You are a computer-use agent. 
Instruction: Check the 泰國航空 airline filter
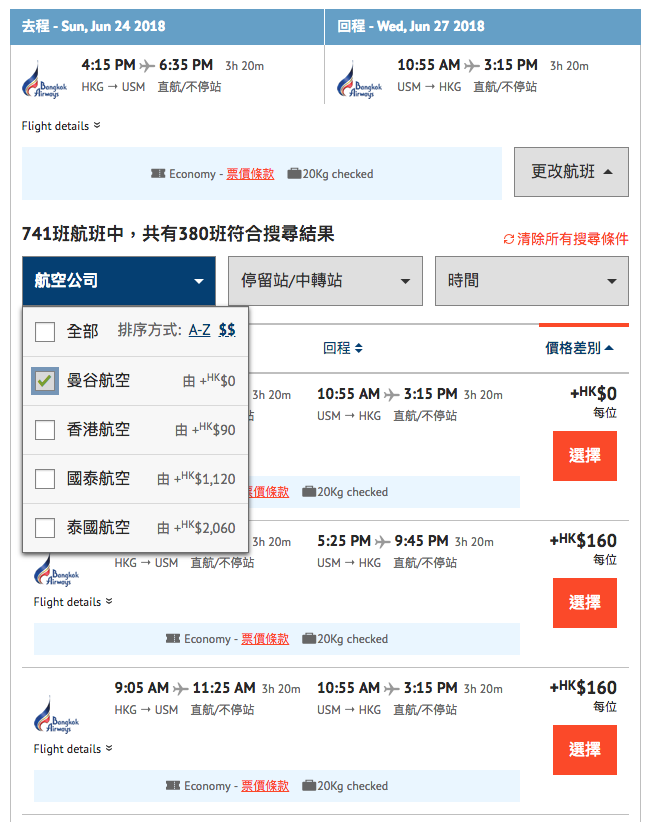coord(45,528)
